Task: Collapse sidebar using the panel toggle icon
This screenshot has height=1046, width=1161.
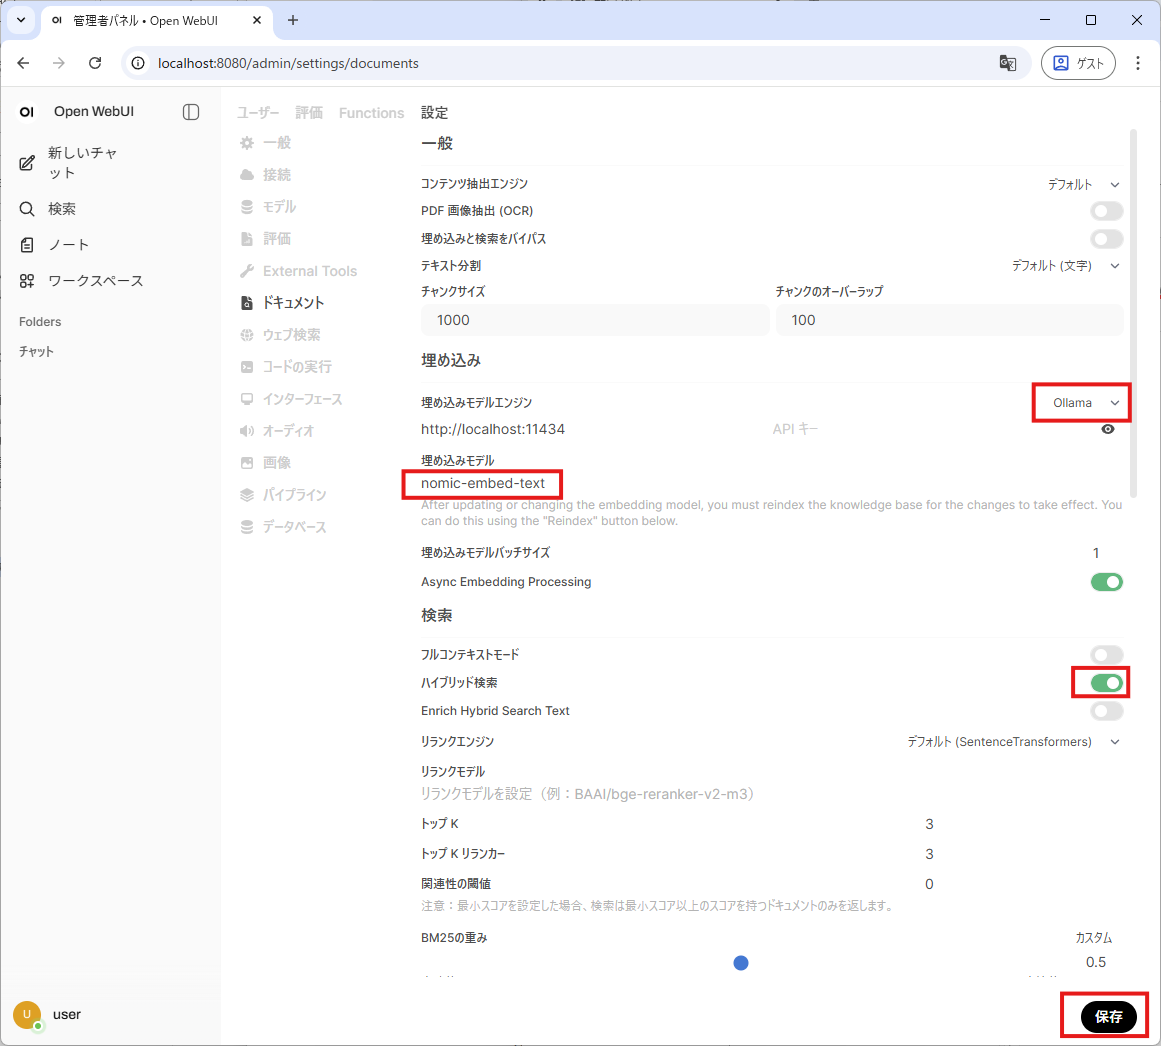Action: pyautogui.click(x=191, y=112)
